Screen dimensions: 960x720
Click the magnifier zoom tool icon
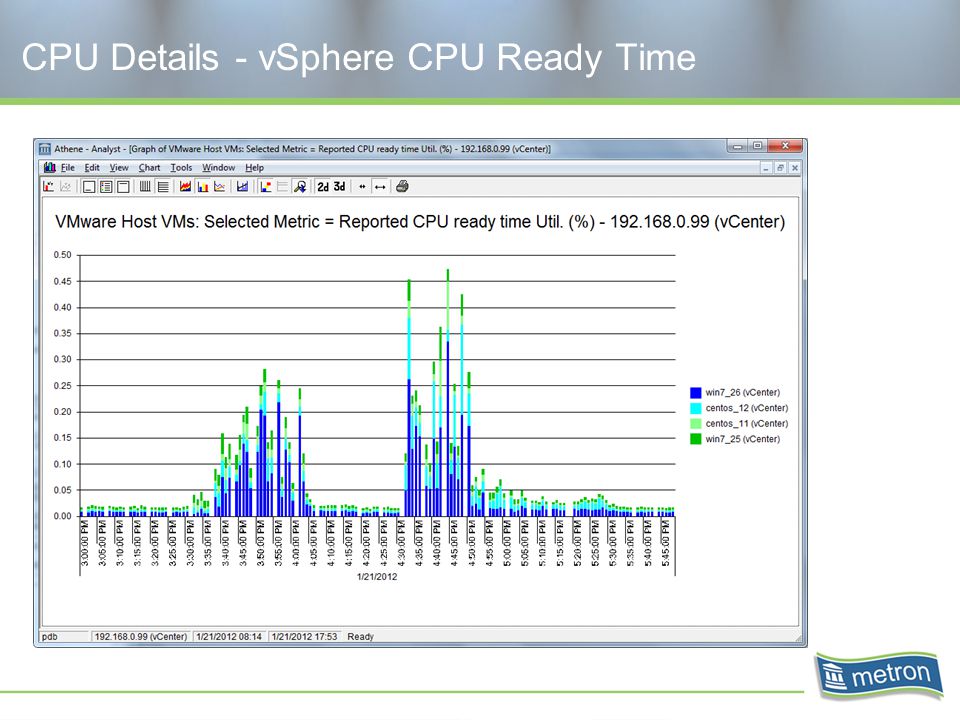300,187
